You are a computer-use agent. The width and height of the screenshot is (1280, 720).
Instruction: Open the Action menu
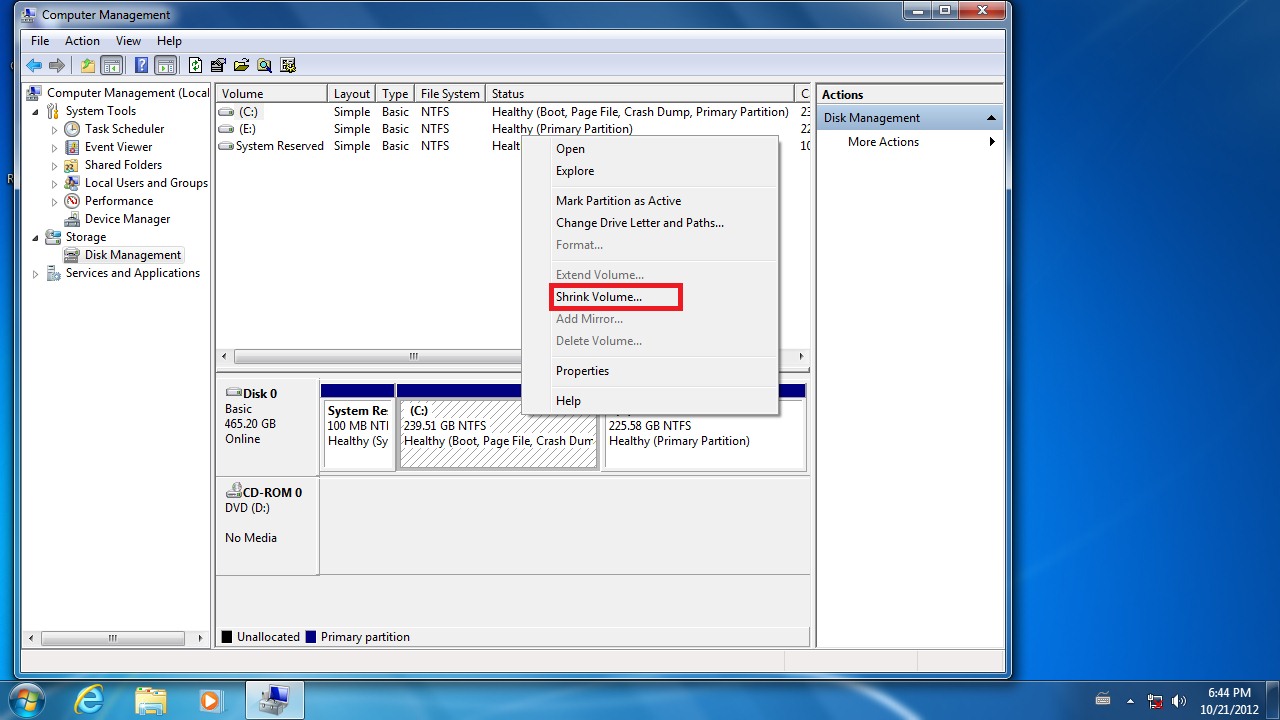click(82, 41)
